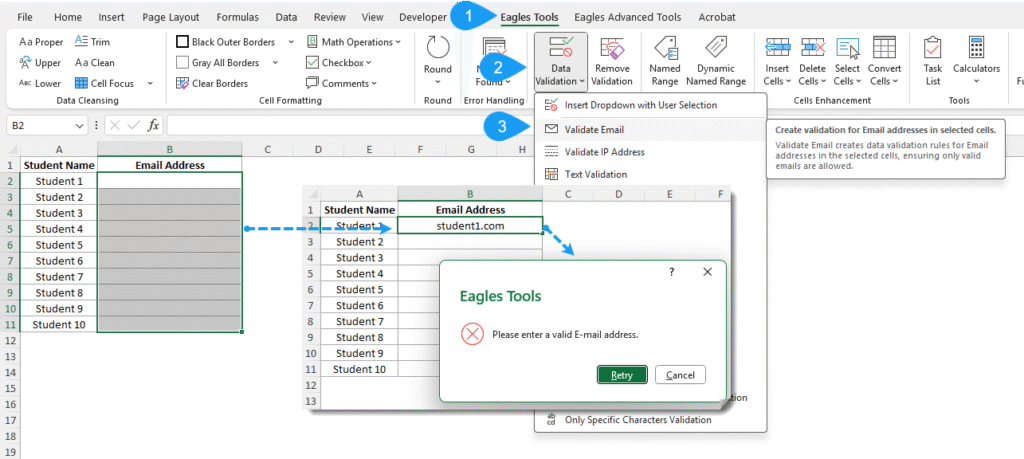The width and height of the screenshot is (1024, 459).
Task: Open the Data ribbon tab
Action: (x=286, y=17)
